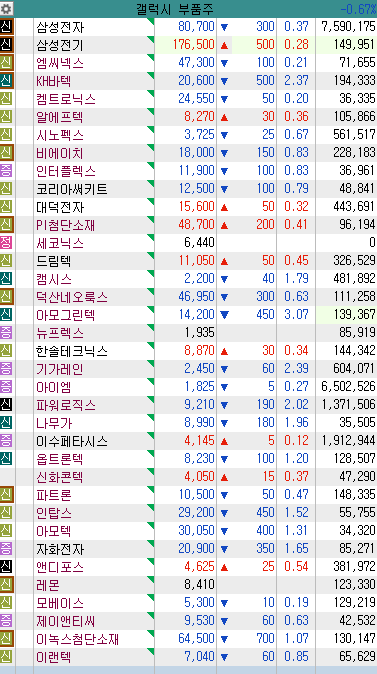
Task: Click the 176,500 price of 삼성전기
Action: tap(193, 45)
